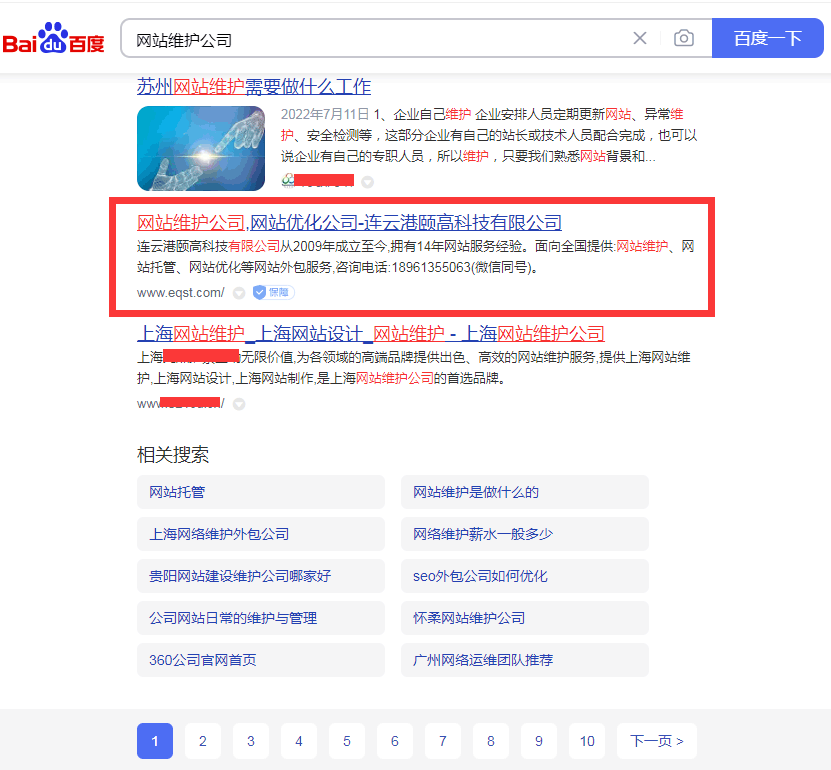This screenshot has width=831, height=770.
Task: Go to results page 2
Action: tap(203, 741)
